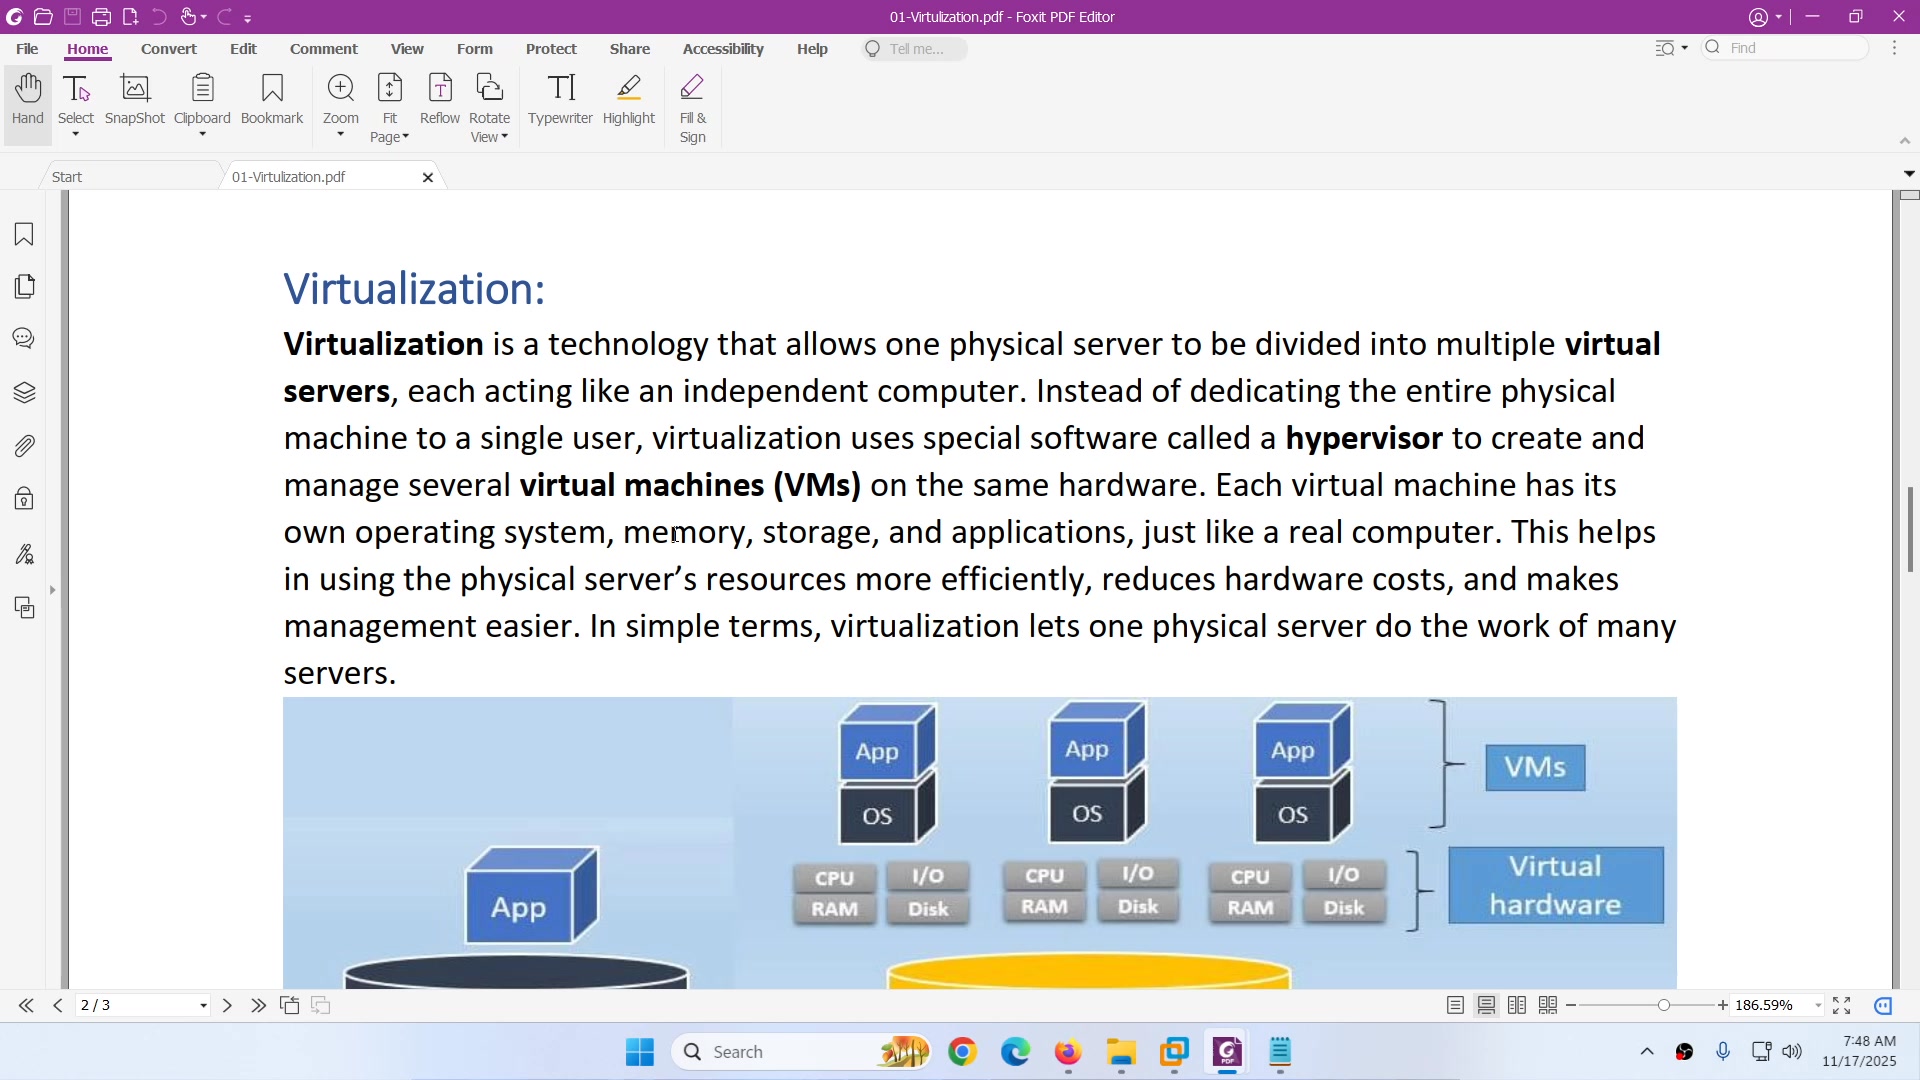Click the SnapShot tool
1920x1080 pixels.
click(135, 100)
